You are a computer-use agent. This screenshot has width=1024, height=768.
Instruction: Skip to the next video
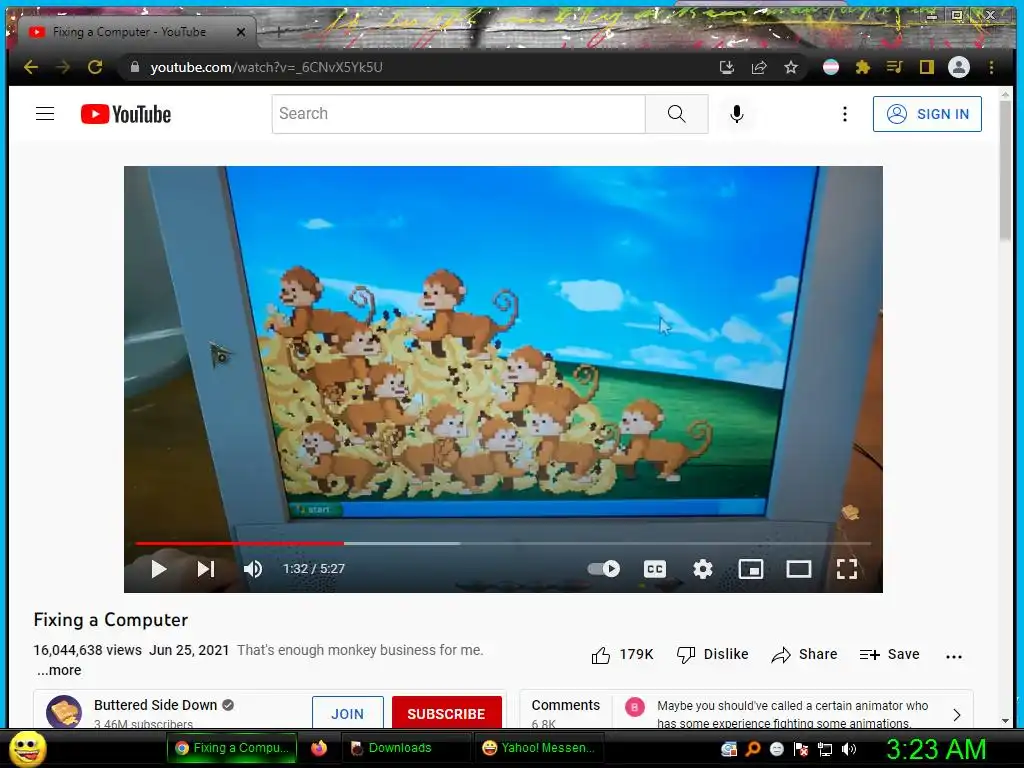tap(206, 569)
